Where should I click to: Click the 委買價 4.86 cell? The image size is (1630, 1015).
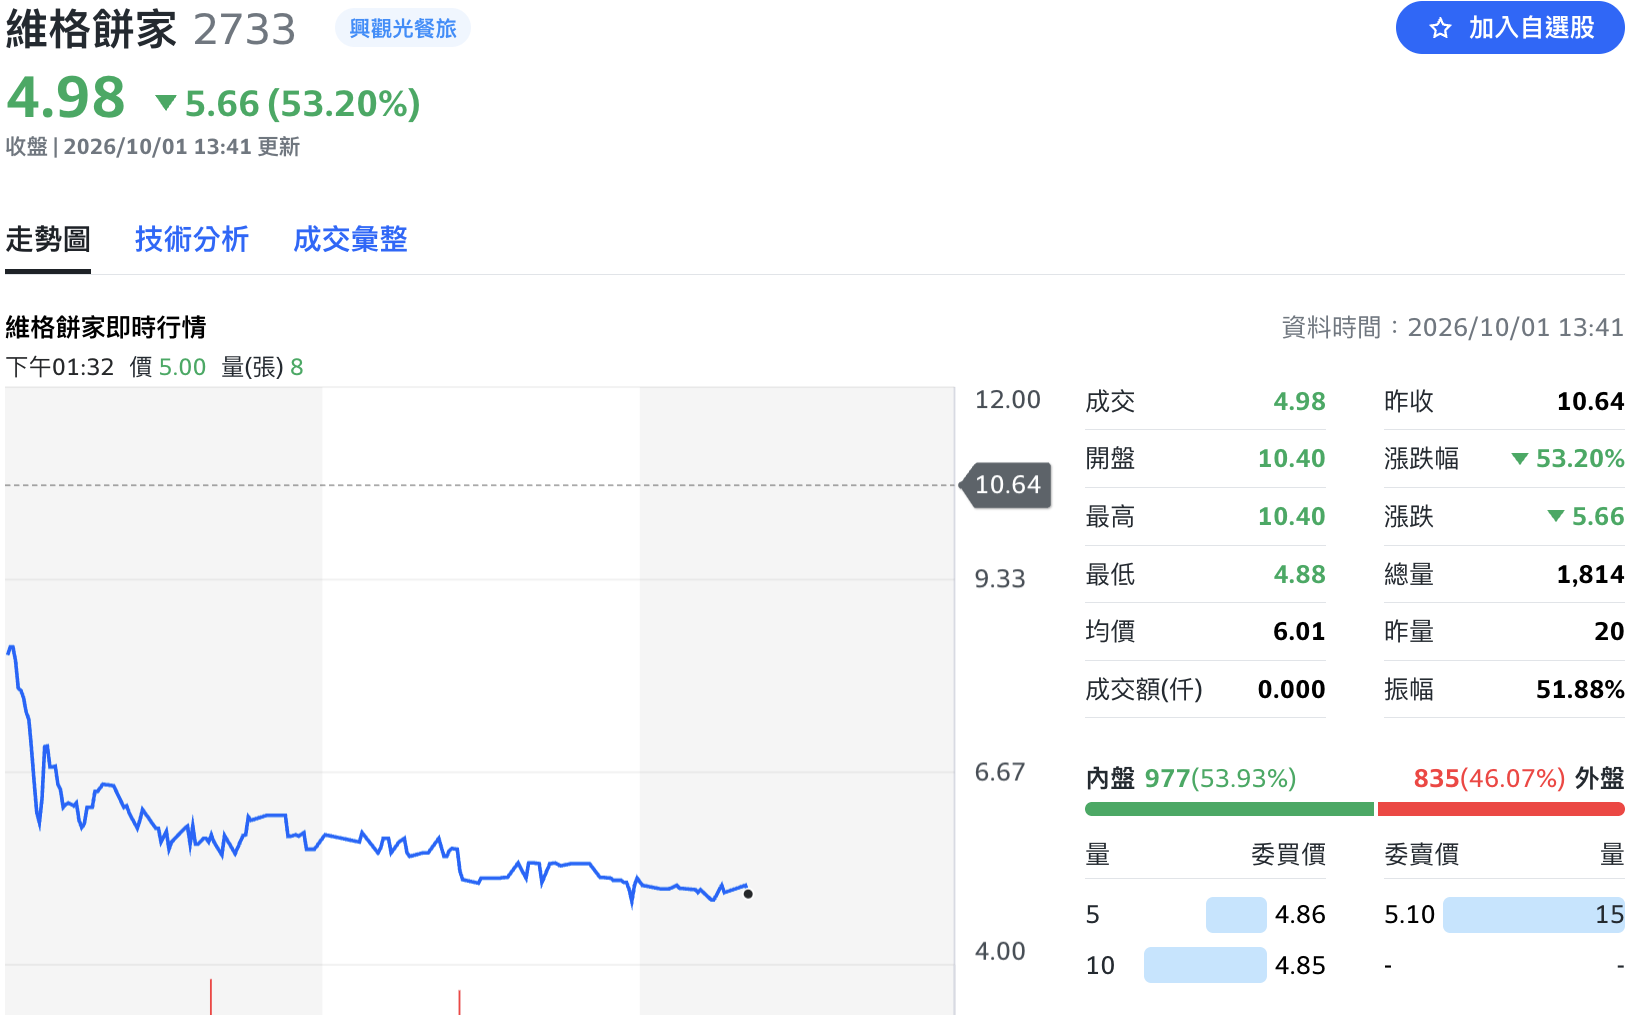click(x=1300, y=915)
